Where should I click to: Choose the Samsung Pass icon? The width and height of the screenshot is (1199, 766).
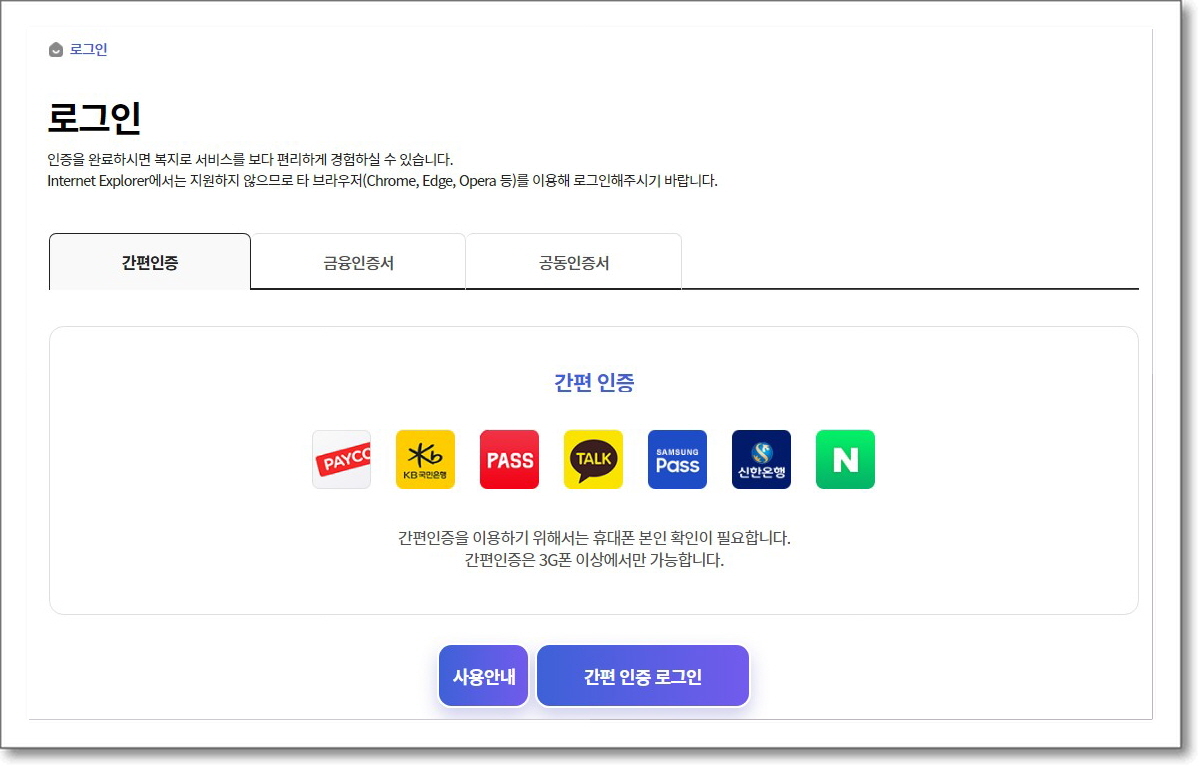point(677,459)
